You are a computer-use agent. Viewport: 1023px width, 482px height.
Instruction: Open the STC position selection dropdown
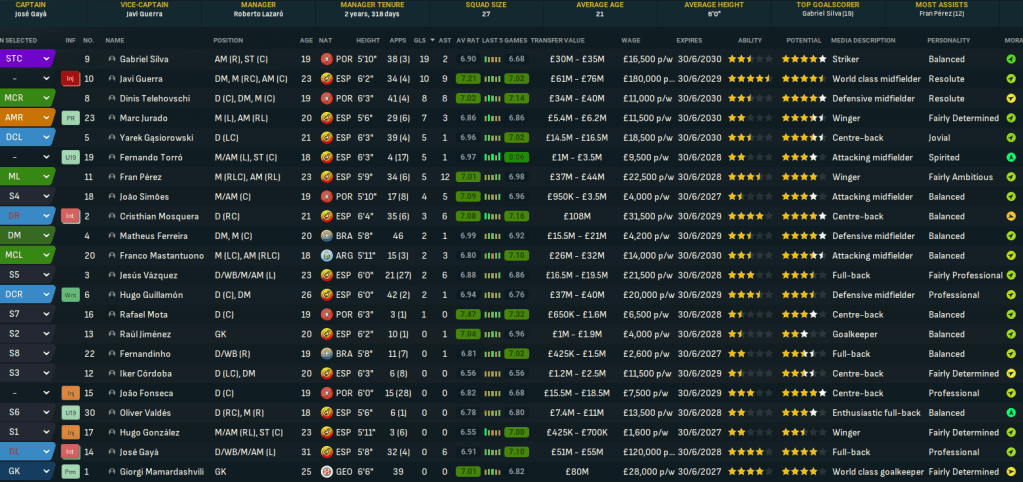pos(46,59)
